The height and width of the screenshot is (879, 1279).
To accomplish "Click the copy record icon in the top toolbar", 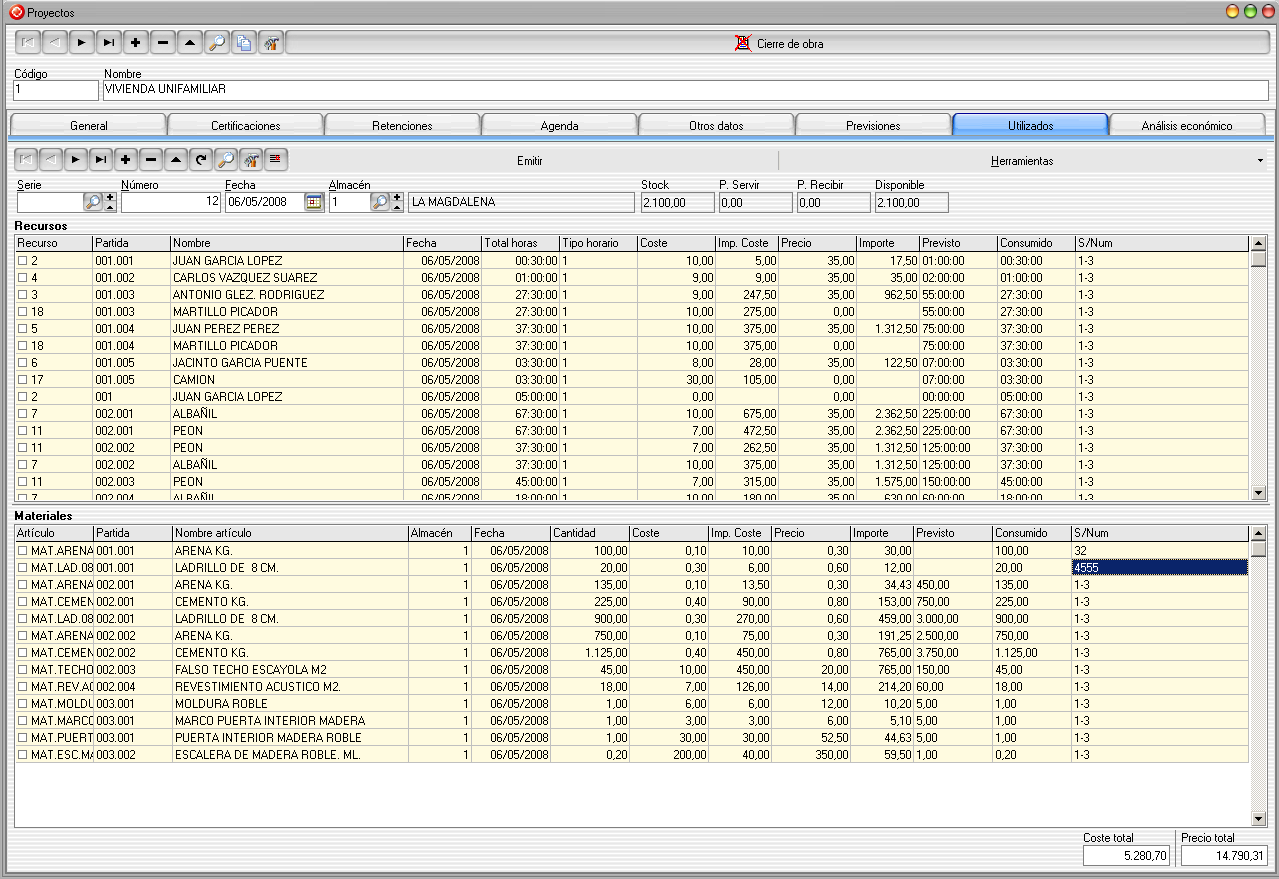I will [x=244, y=43].
